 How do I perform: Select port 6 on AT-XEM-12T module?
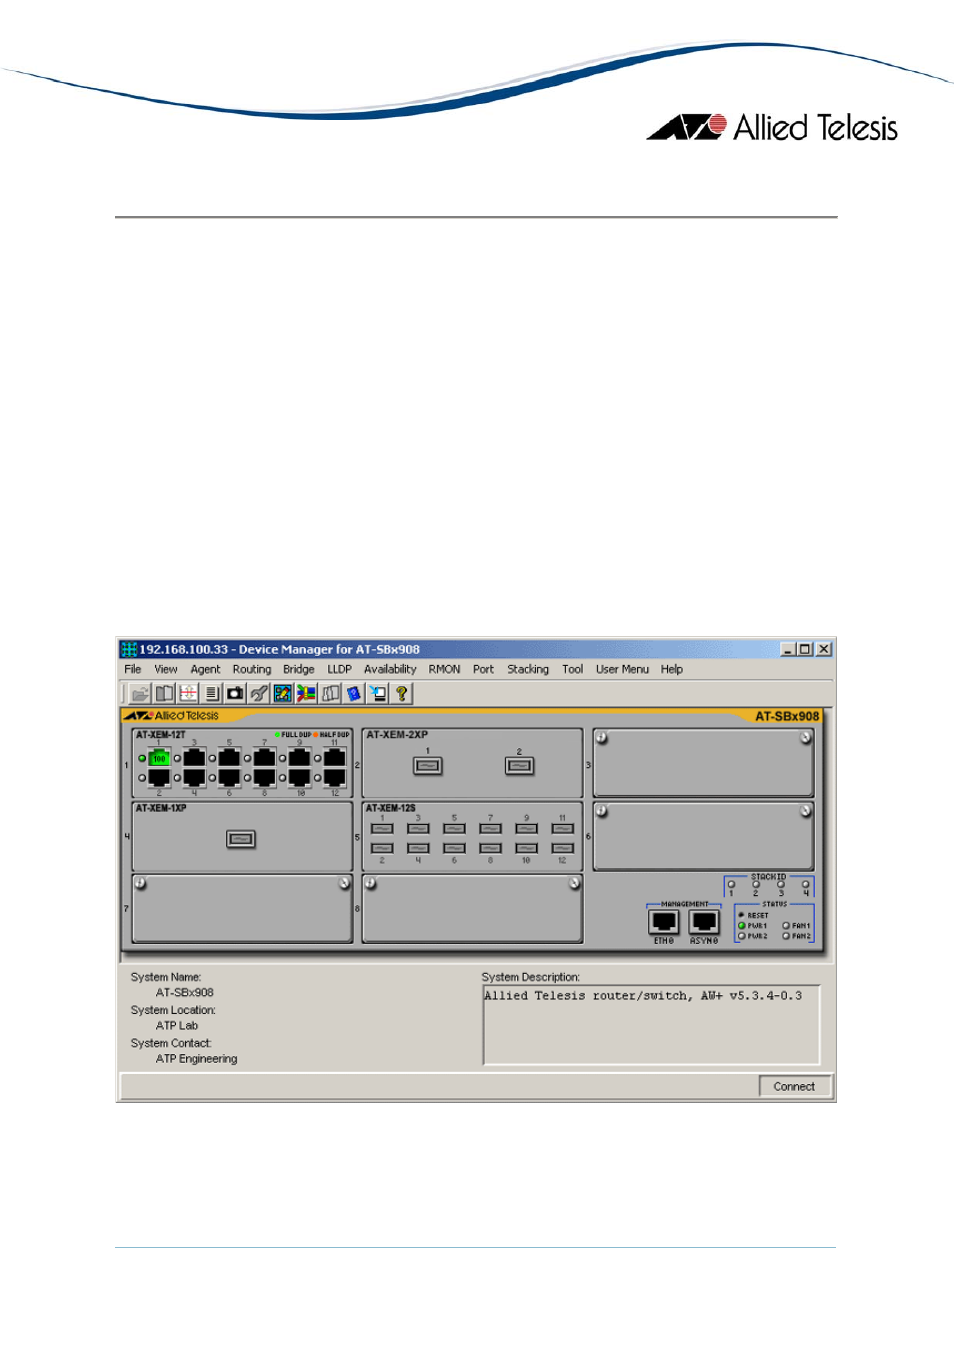(229, 777)
